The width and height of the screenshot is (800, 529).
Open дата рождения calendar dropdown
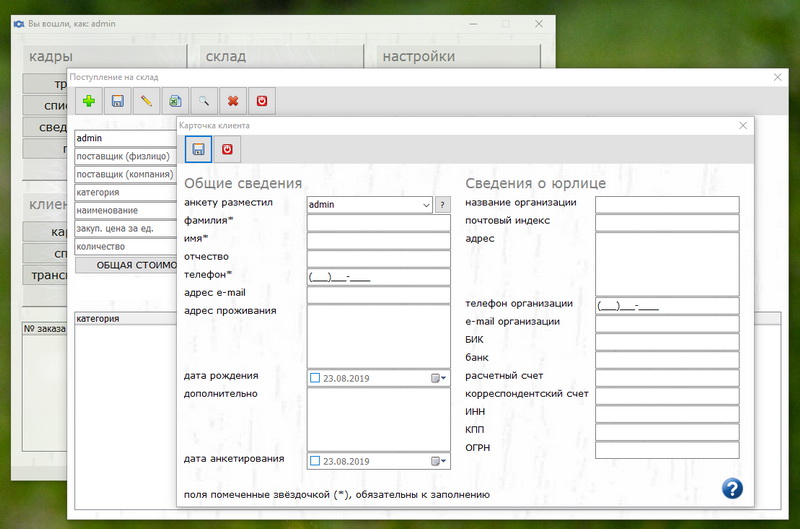439,378
